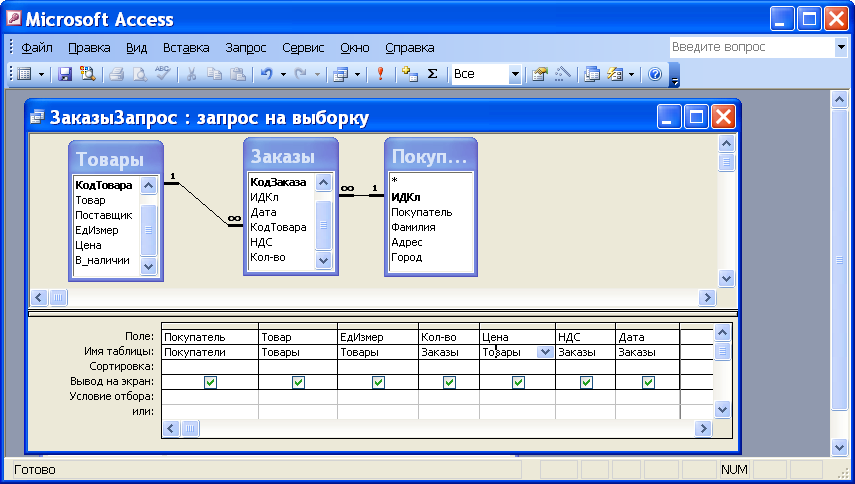
Task: Open the New Object dropdown arrow
Action: [x=631, y=74]
